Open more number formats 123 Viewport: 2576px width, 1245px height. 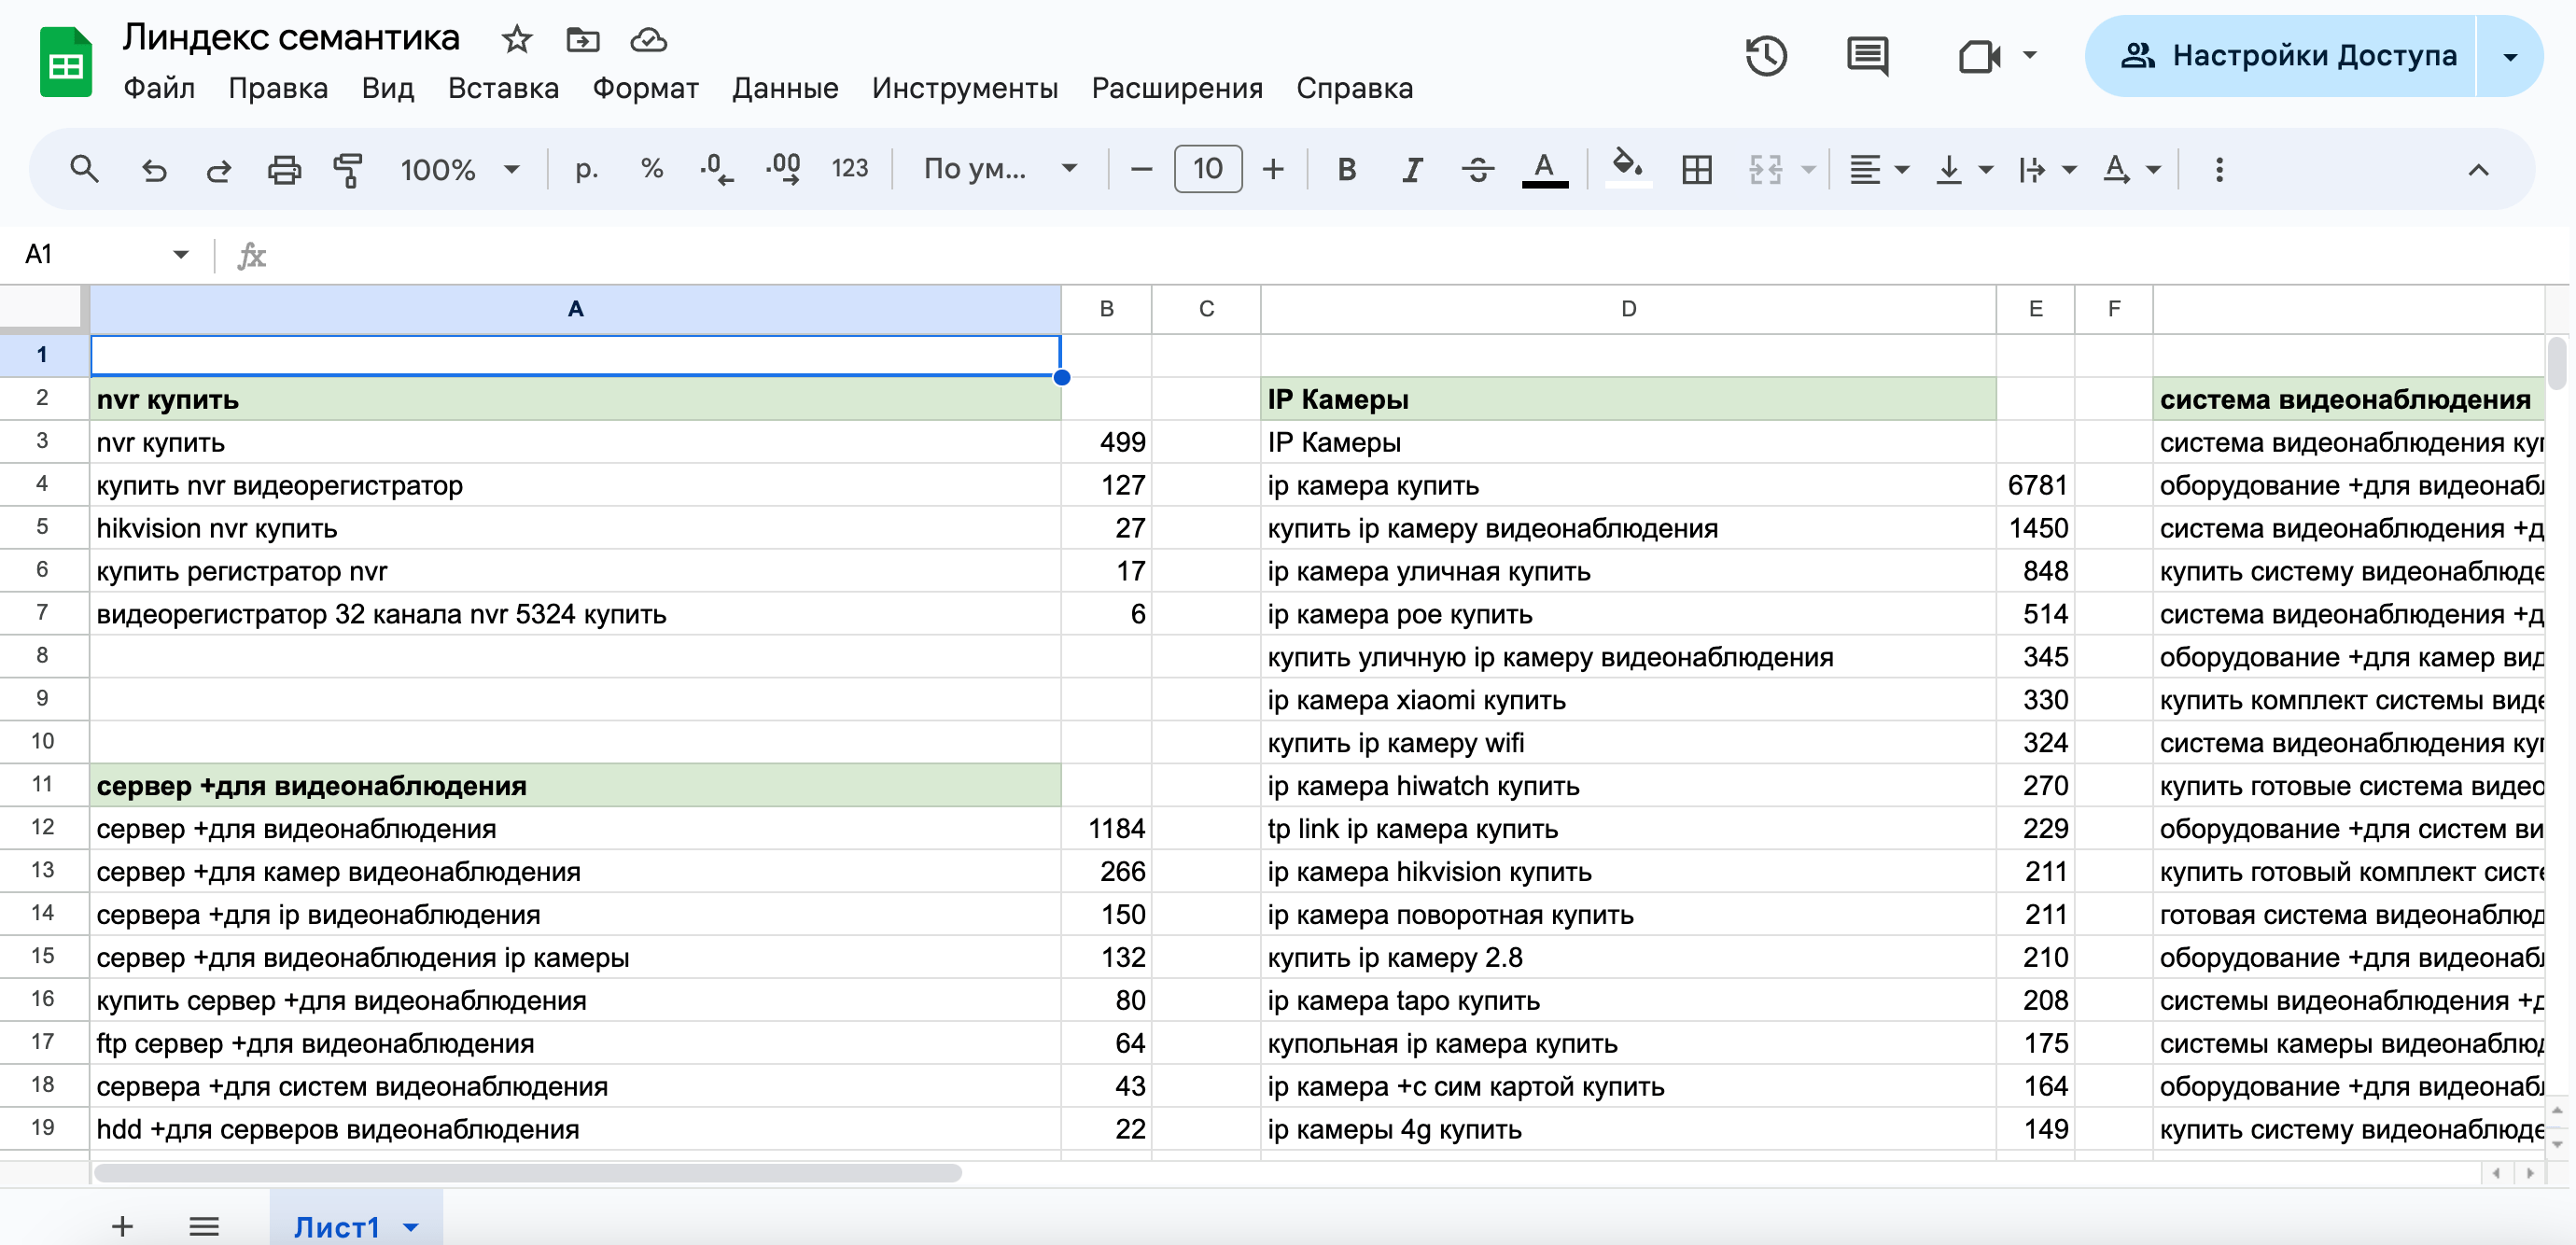pyautogui.click(x=850, y=169)
